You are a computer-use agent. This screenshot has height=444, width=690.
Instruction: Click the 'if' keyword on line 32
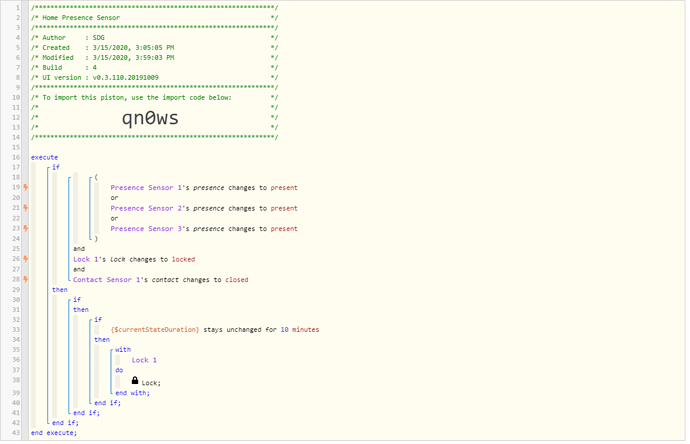(x=98, y=319)
